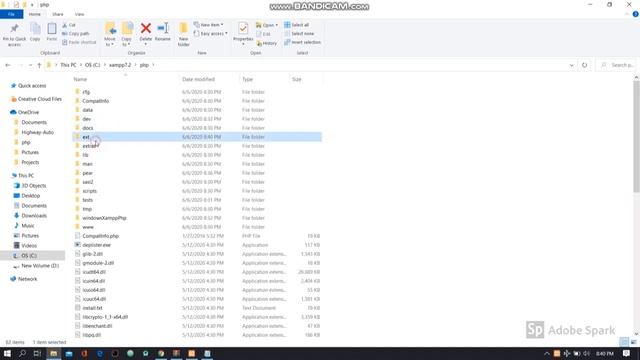The width and height of the screenshot is (640, 360).
Task: Click Copy path in the Clipboard group
Action: point(76,33)
